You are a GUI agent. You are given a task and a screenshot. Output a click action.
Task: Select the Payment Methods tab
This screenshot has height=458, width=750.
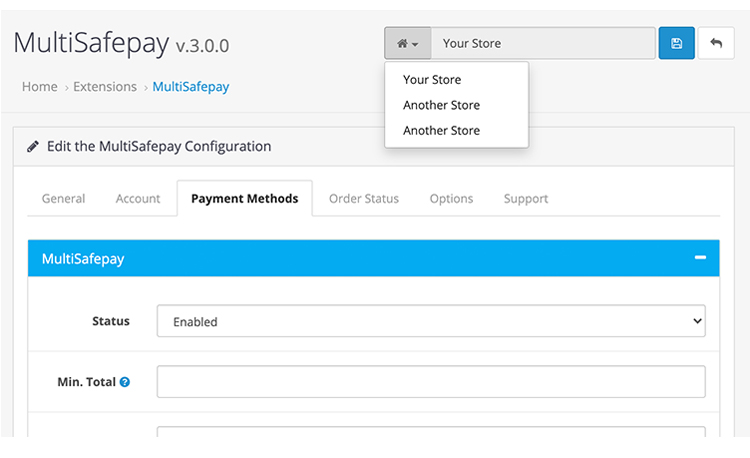point(244,198)
